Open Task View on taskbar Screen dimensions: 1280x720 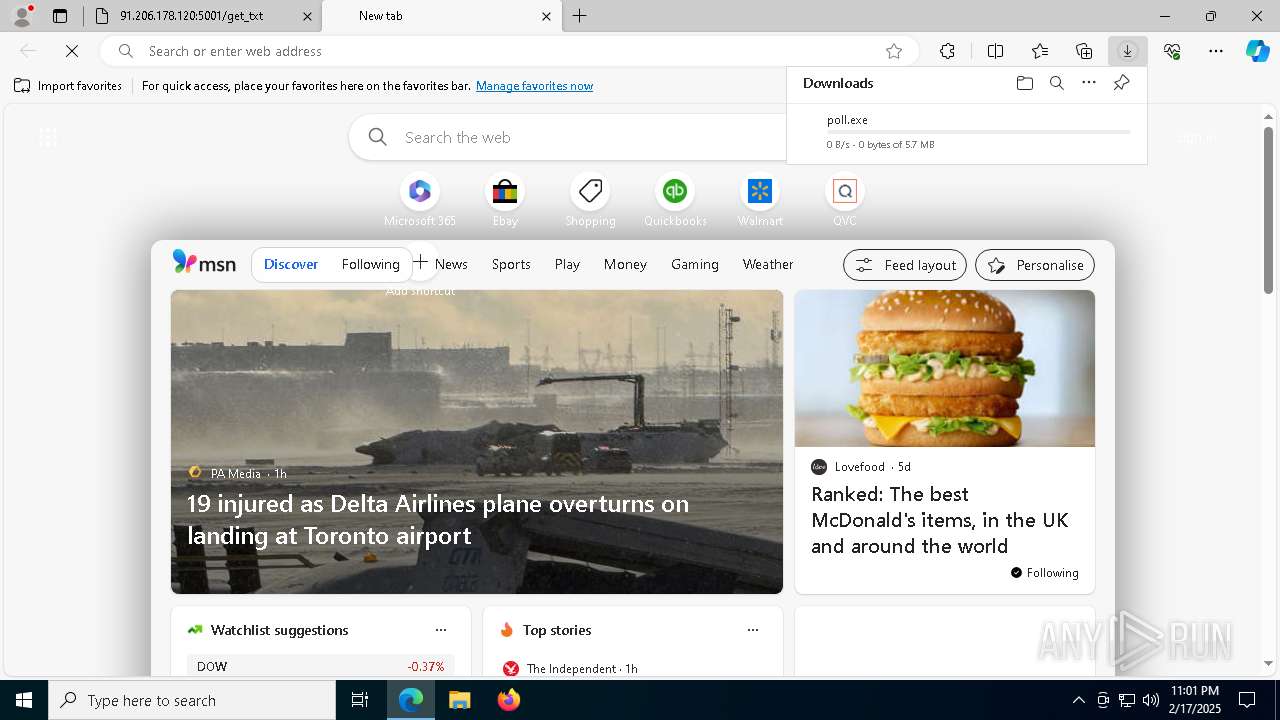point(360,700)
